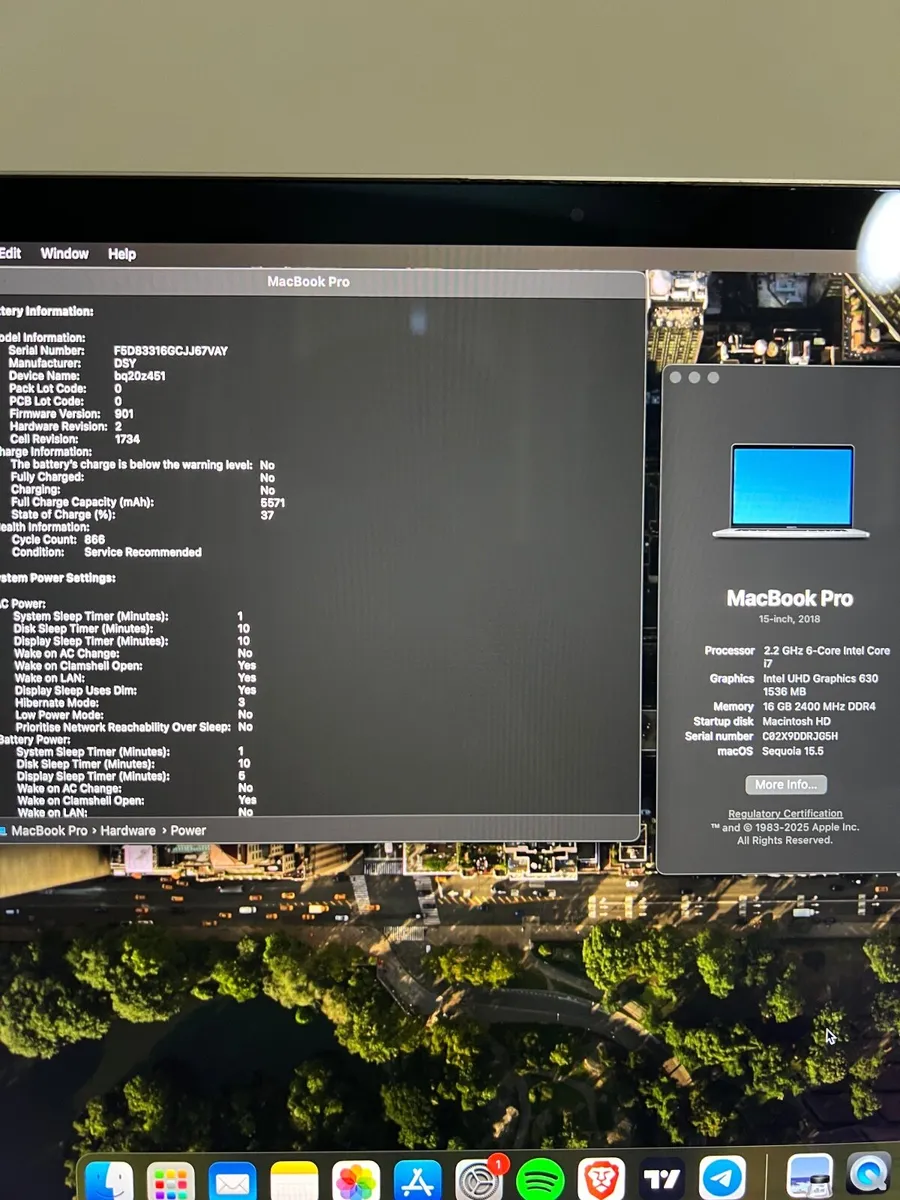Screen dimensions: 900x1200
Task: Select the macOS Sequoia 15.5 text
Action: coord(793,751)
